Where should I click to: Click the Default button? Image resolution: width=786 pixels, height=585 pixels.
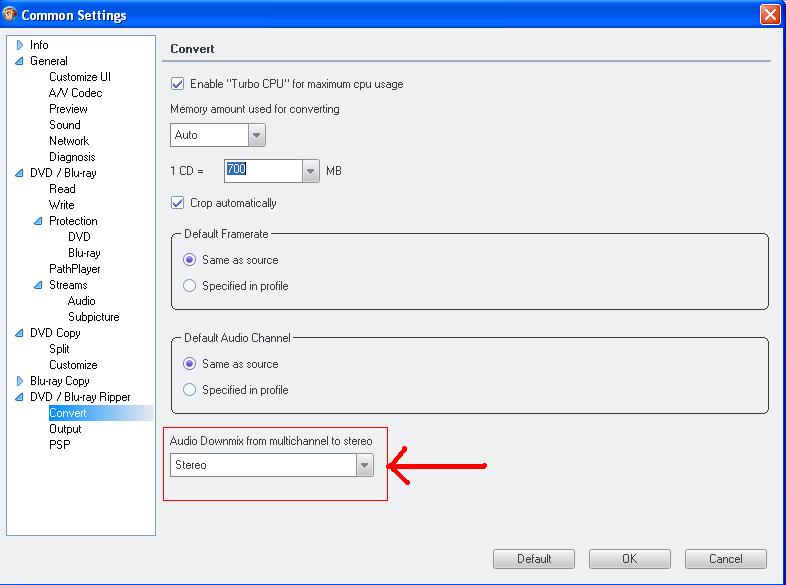[x=534, y=558]
